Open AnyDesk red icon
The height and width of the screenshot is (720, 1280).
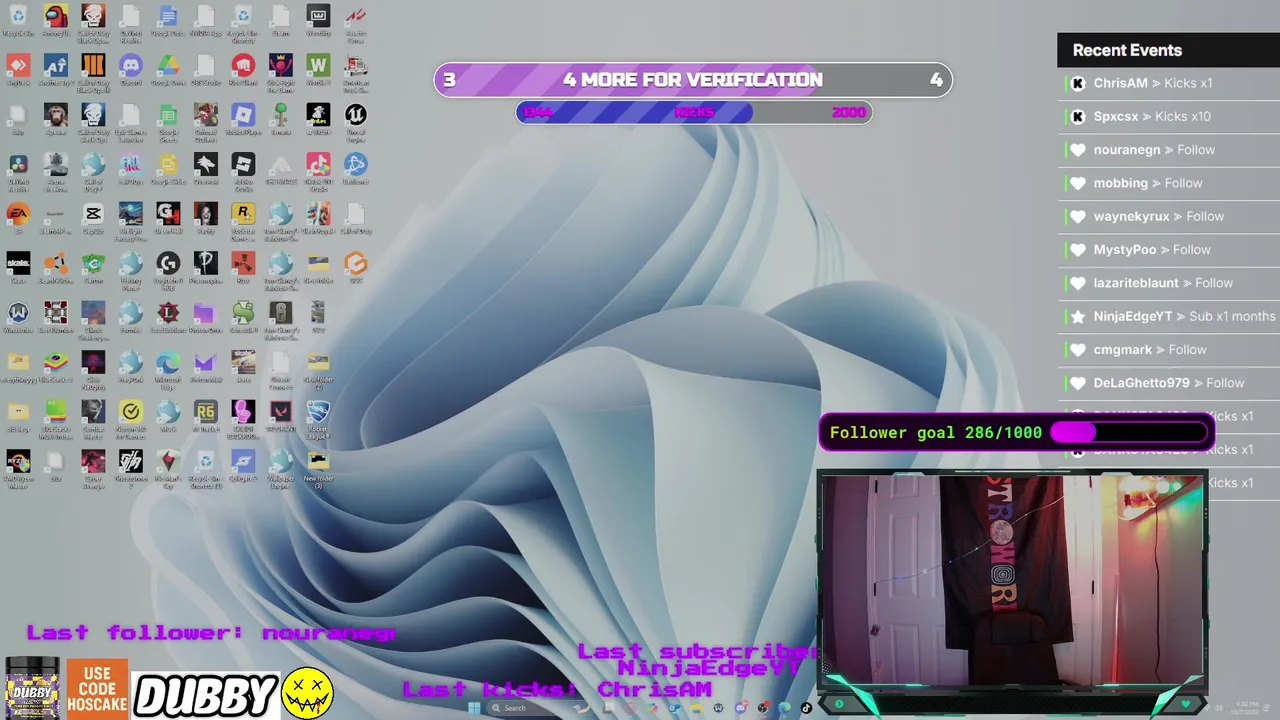click(18, 72)
